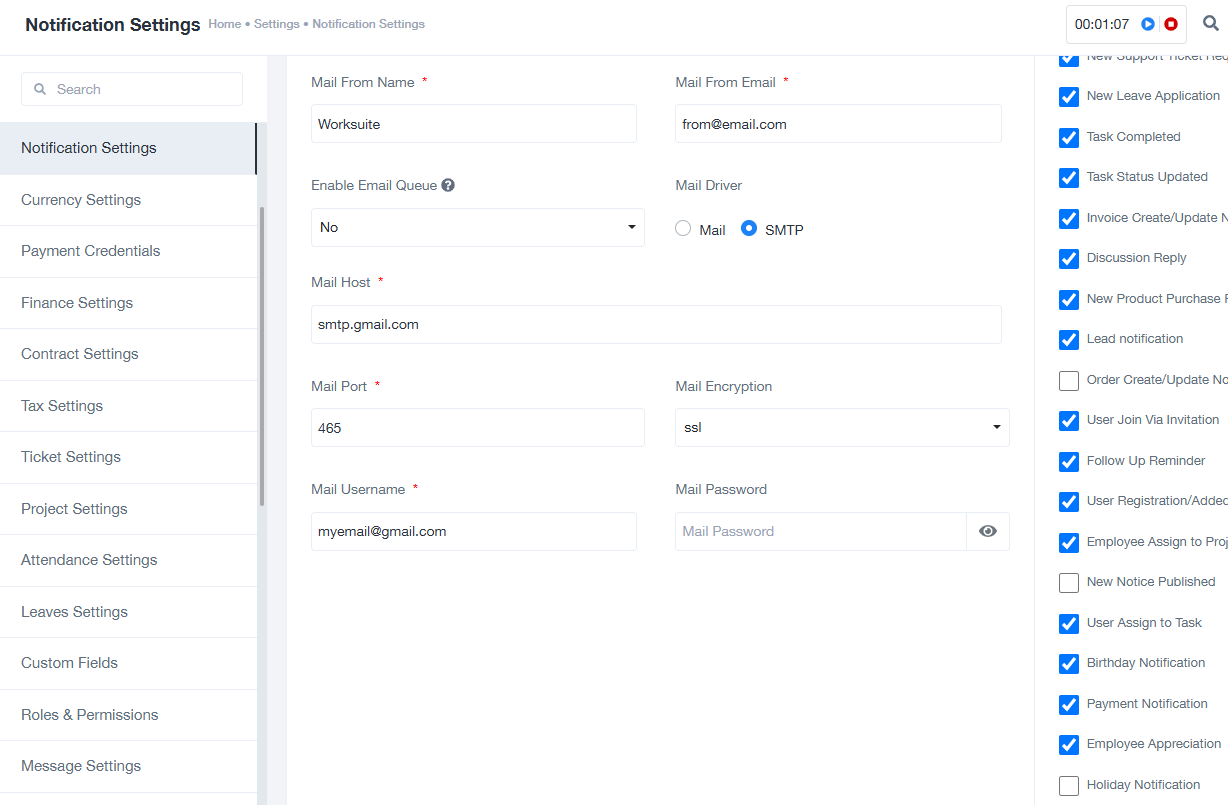The width and height of the screenshot is (1228, 805).
Task: Uncheck the Birthday Notification checkbox
Action: click(x=1069, y=663)
